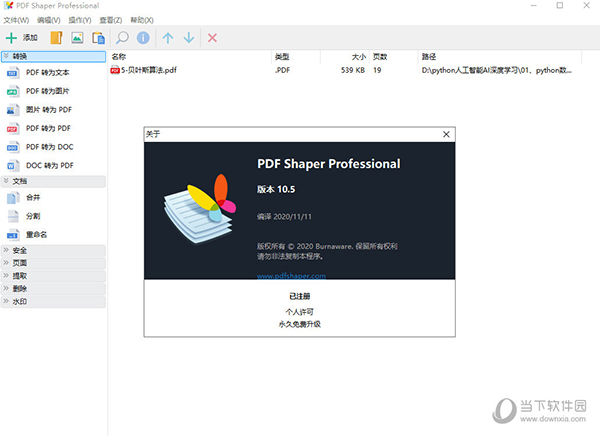Open the 编辑(V) menu
Image resolution: width=600 pixels, height=436 pixels.
pos(49,20)
